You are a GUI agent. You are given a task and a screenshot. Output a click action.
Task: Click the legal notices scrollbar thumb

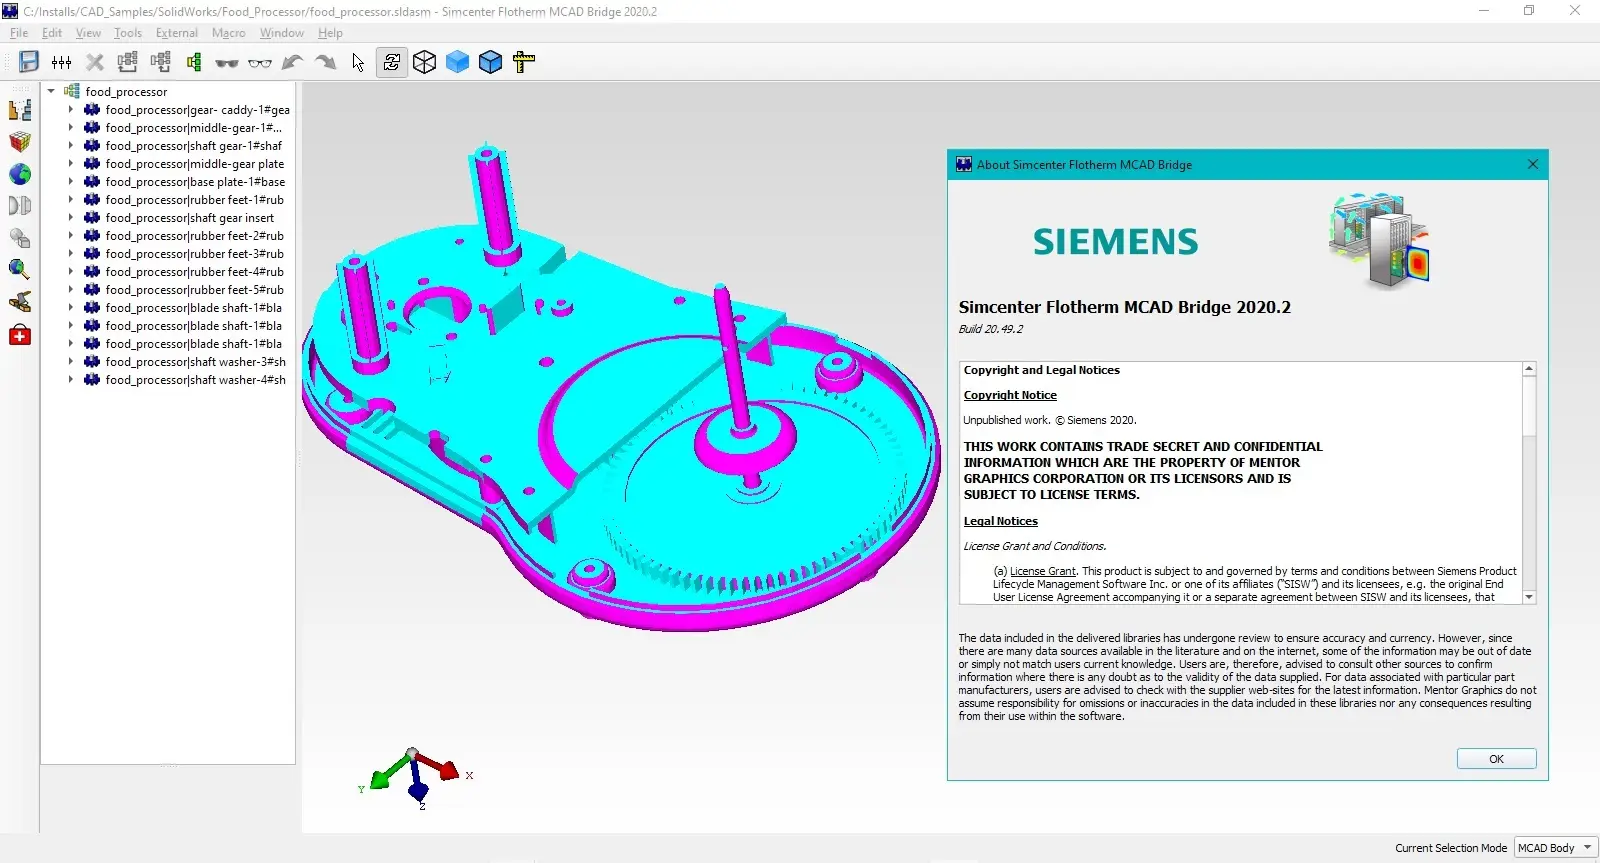click(1529, 406)
